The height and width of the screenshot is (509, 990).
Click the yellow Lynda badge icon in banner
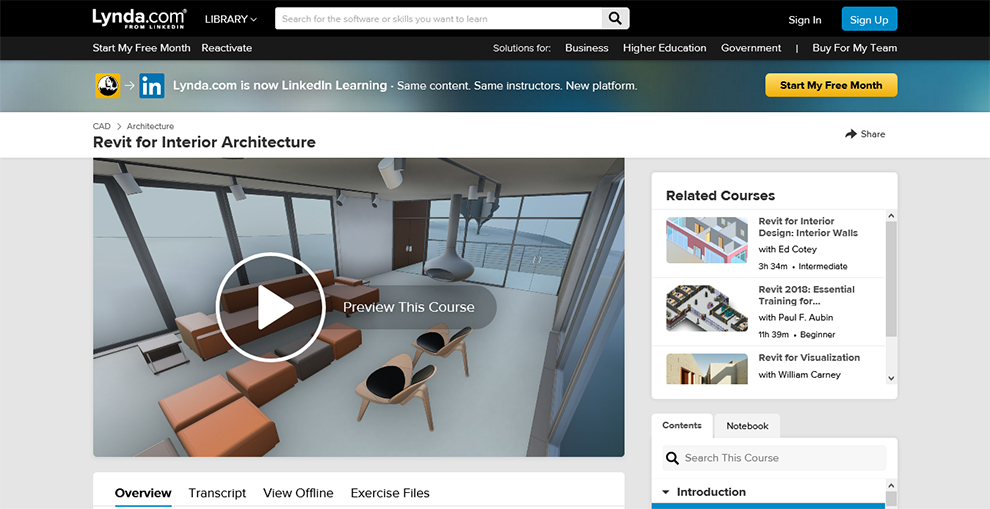[x=108, y=85]
